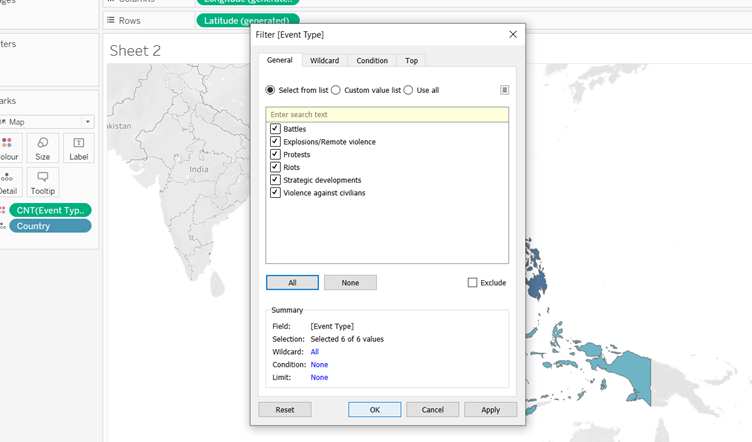Open the Size marks control
Screen dimensions: 752x442
[x=42, y=148]
